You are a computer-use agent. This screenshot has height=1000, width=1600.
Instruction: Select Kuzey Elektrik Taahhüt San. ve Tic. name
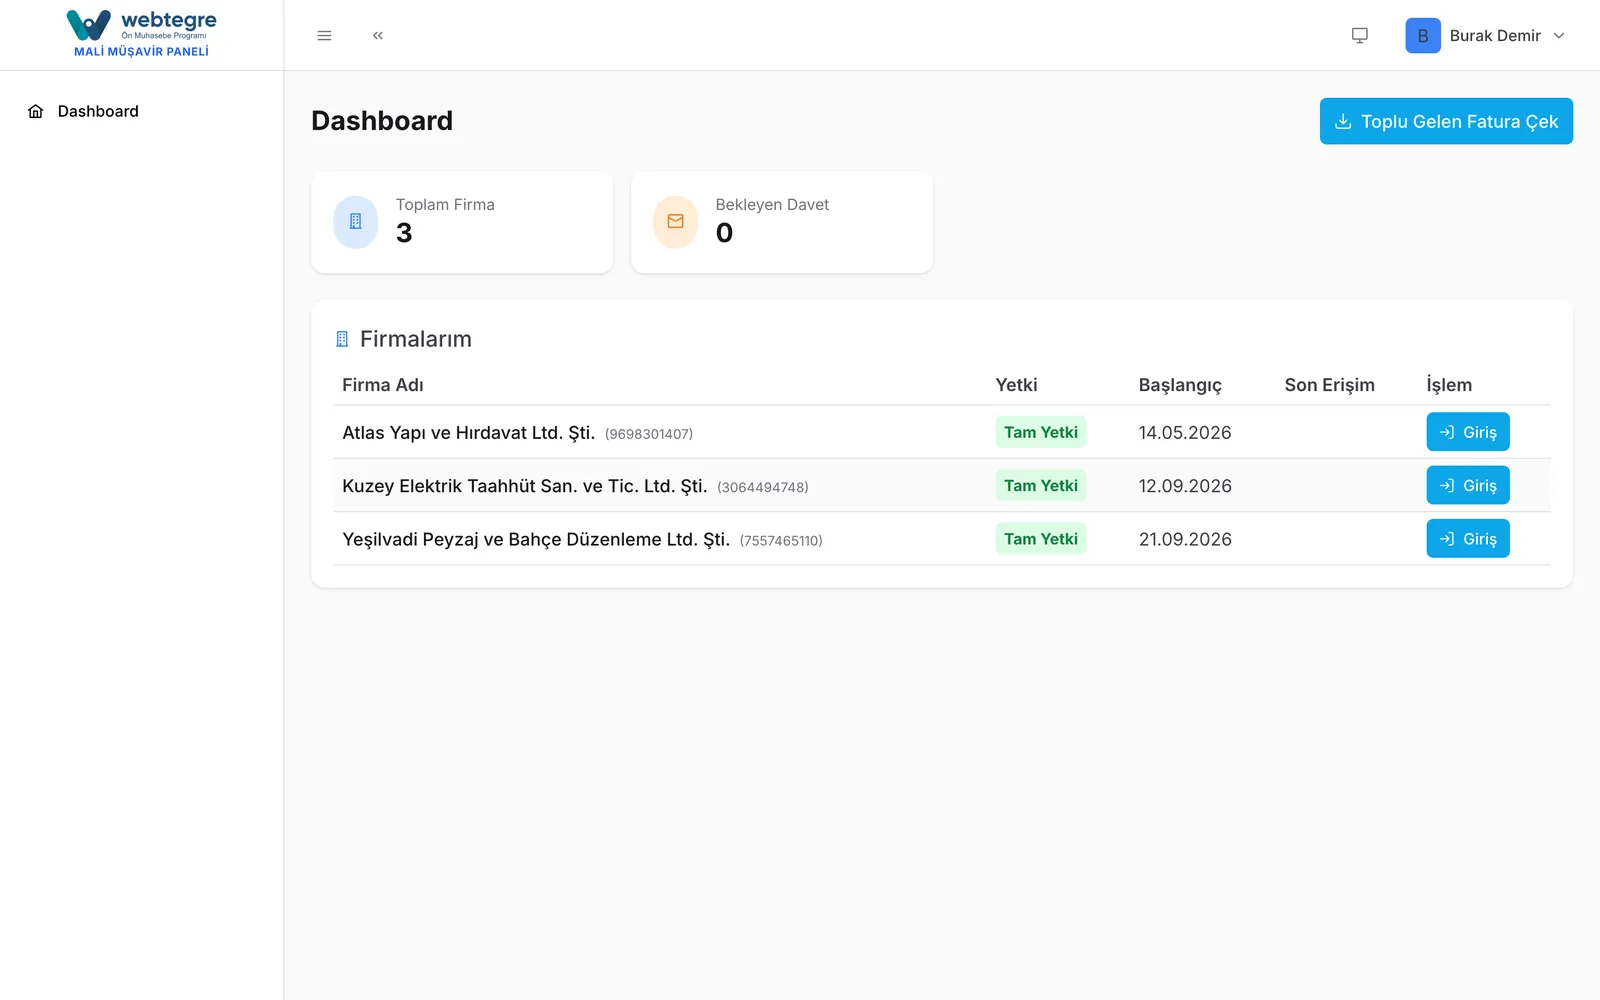525,486
